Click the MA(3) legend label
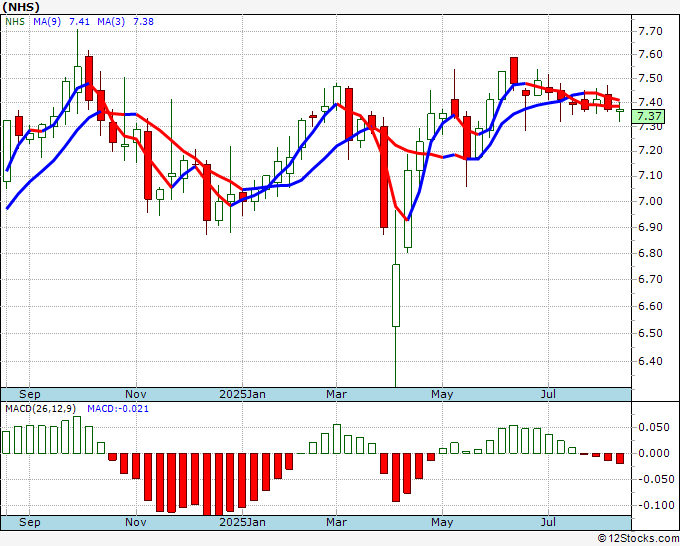This screenshot has height=546, width=680. (111, 22)
